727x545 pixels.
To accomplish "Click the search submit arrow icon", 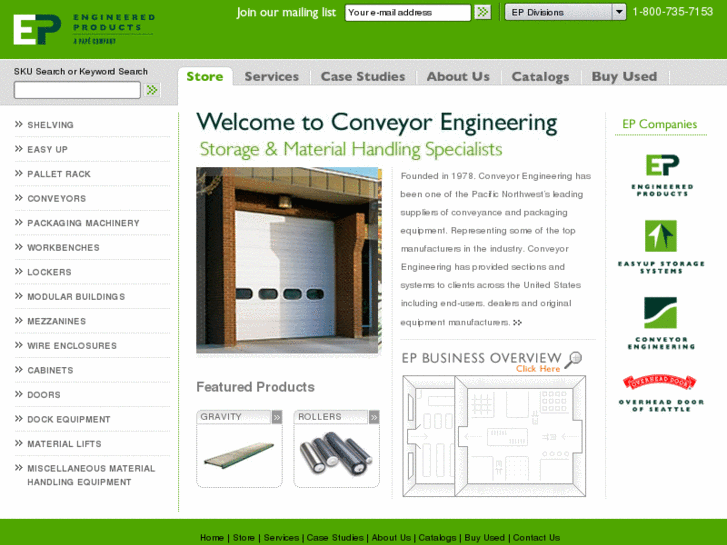I will point(152,90).
